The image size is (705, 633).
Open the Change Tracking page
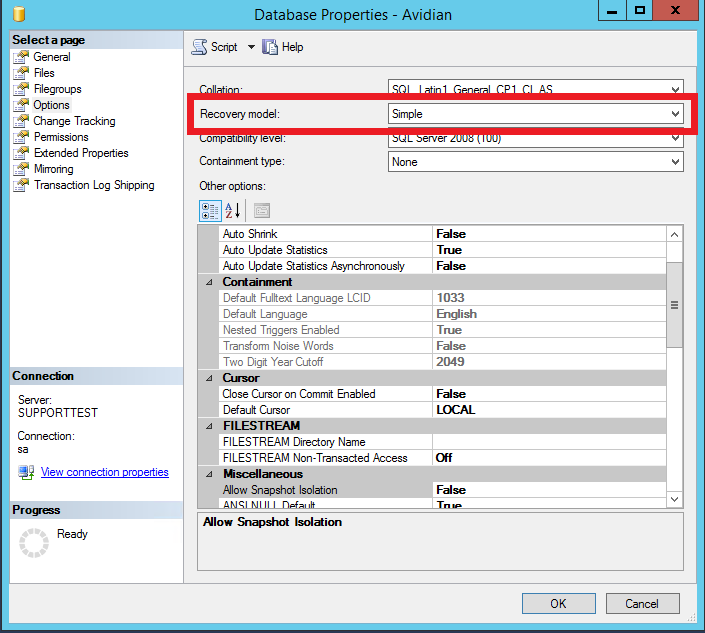point(74,121)
